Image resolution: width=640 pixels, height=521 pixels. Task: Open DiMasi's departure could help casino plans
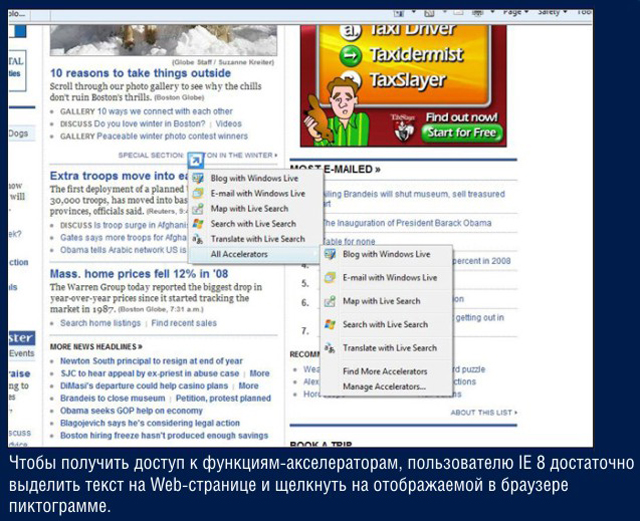(144, 386)
